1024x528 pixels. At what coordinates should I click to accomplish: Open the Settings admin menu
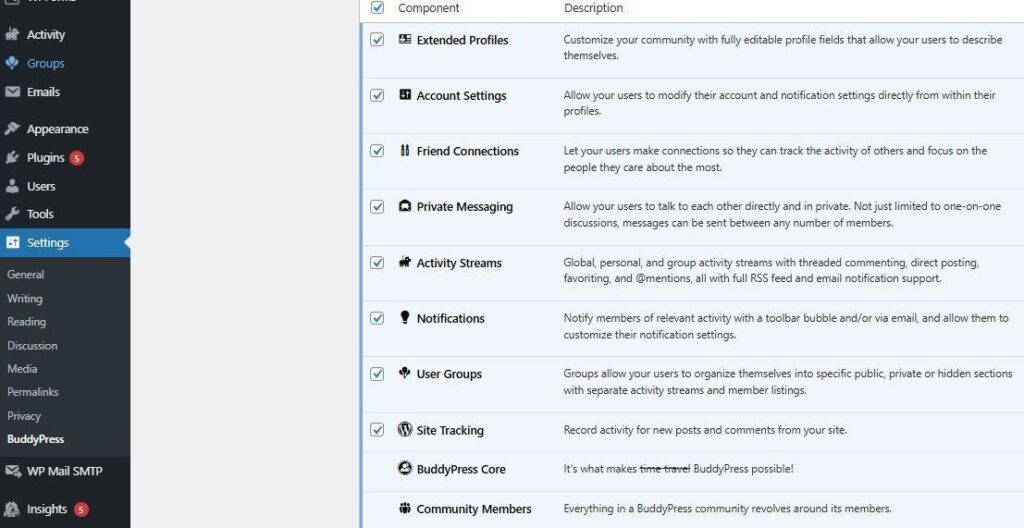[65, 242]
